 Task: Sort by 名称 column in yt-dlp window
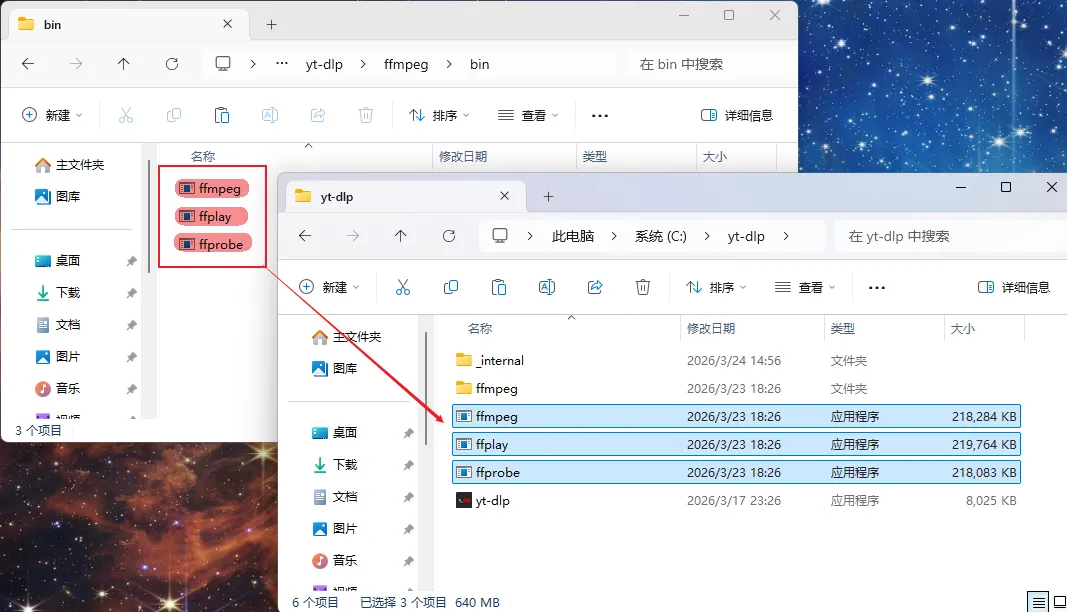tap(480, 328)
